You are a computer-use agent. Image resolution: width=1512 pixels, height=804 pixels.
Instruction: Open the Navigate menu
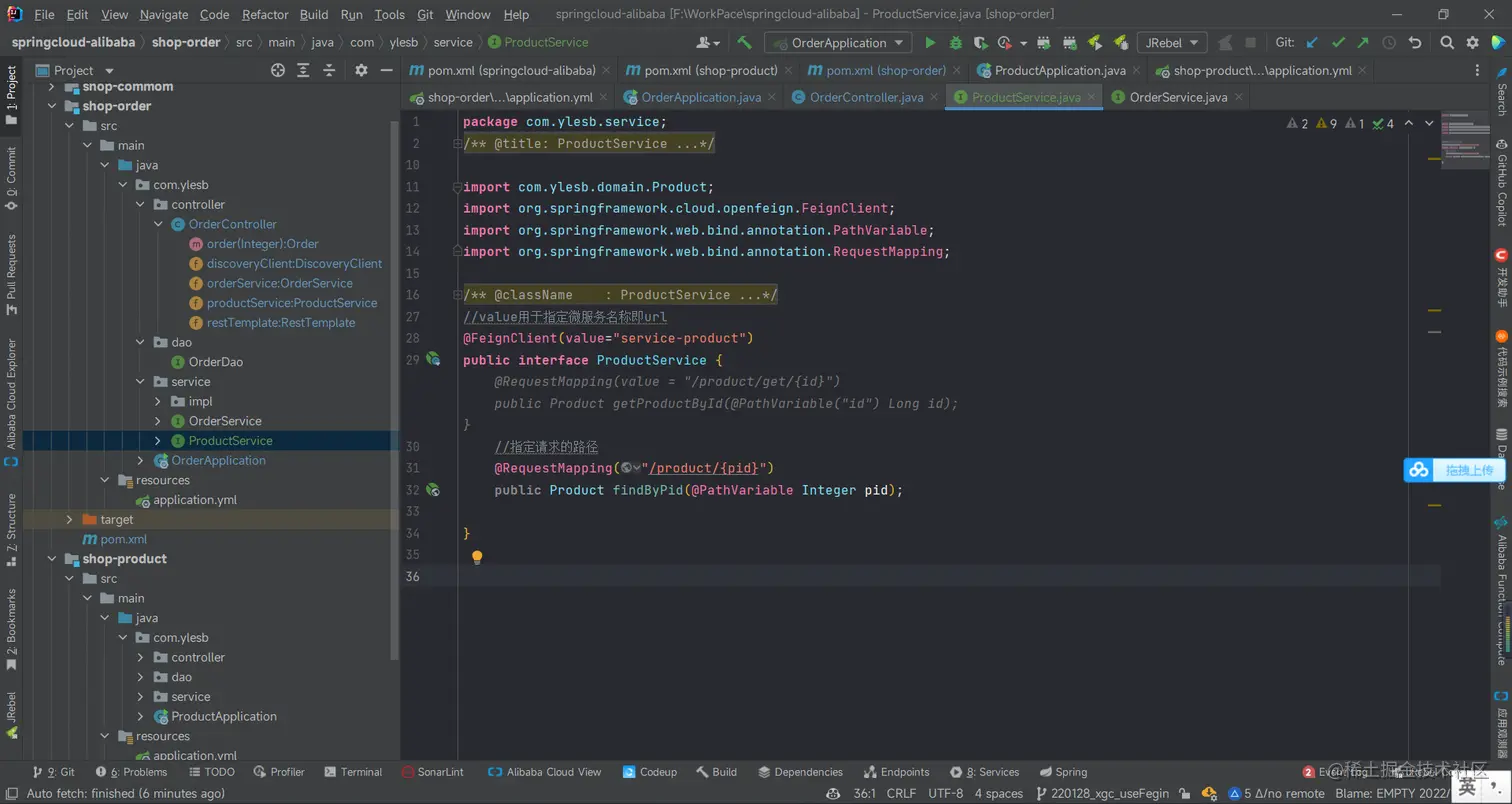[x=164, y=15]
